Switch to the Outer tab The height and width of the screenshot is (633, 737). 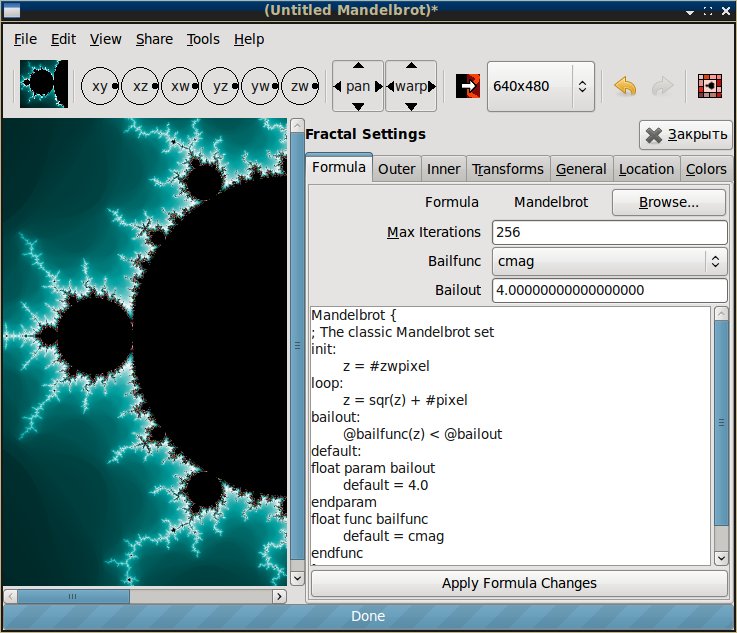tap(397, 169)
